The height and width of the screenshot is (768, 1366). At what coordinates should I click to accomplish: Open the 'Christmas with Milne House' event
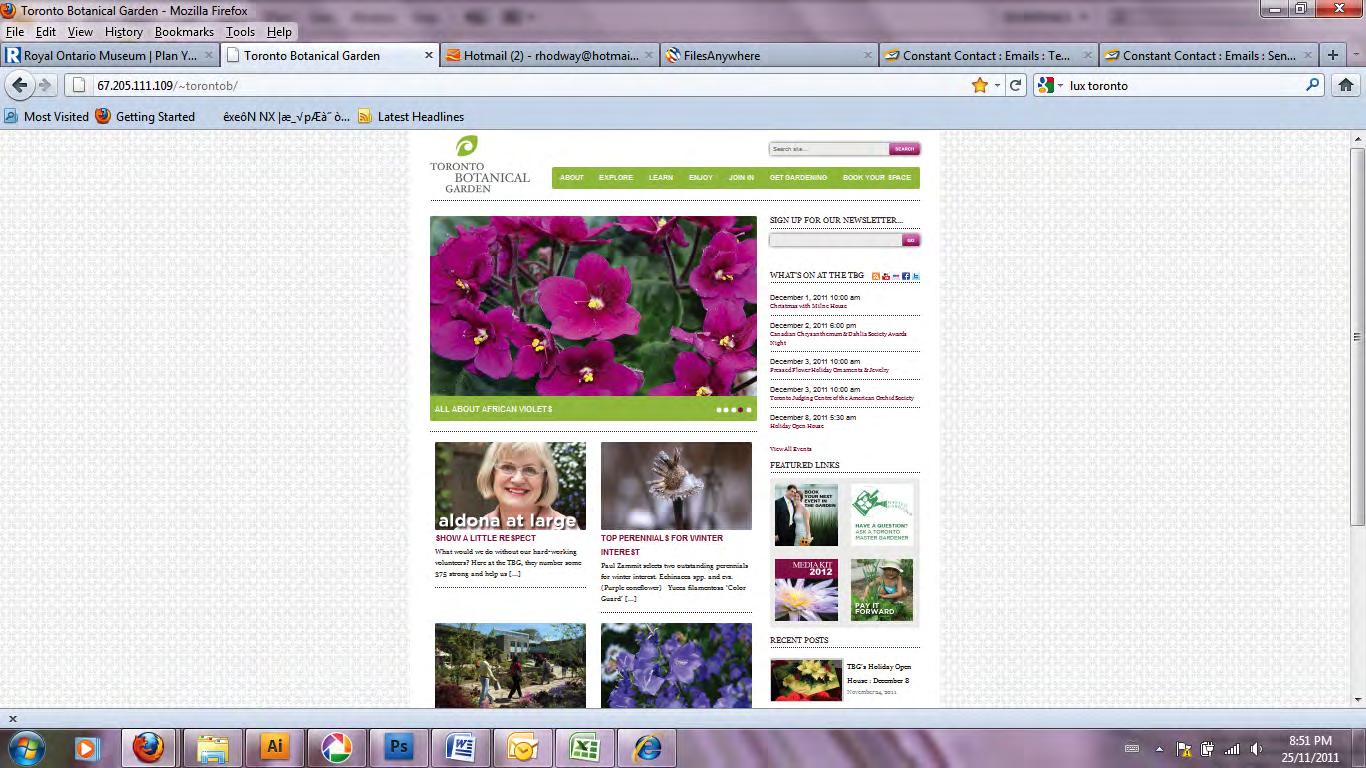808,306
